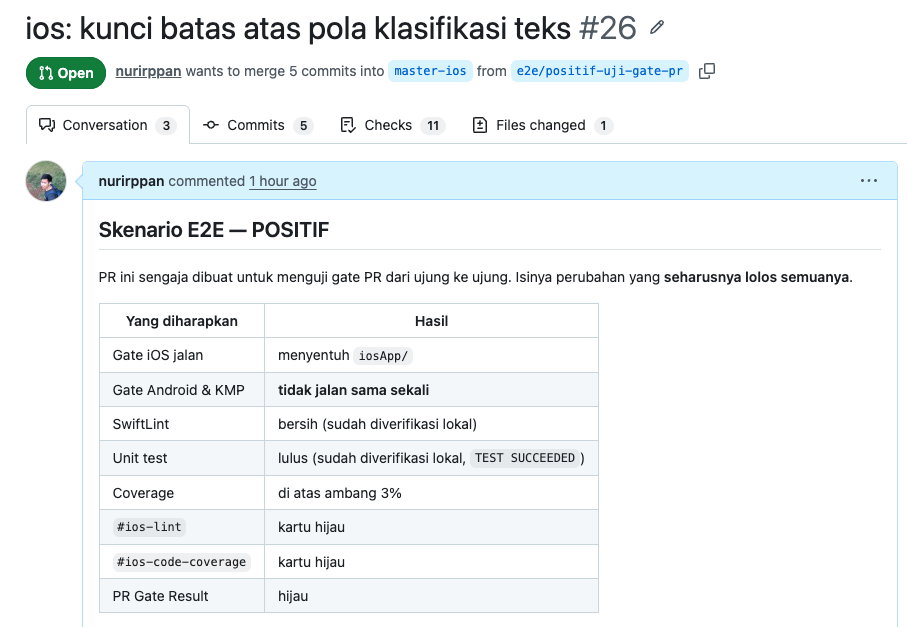
Task: Click the Open status badge
Action: click(66, 73)
